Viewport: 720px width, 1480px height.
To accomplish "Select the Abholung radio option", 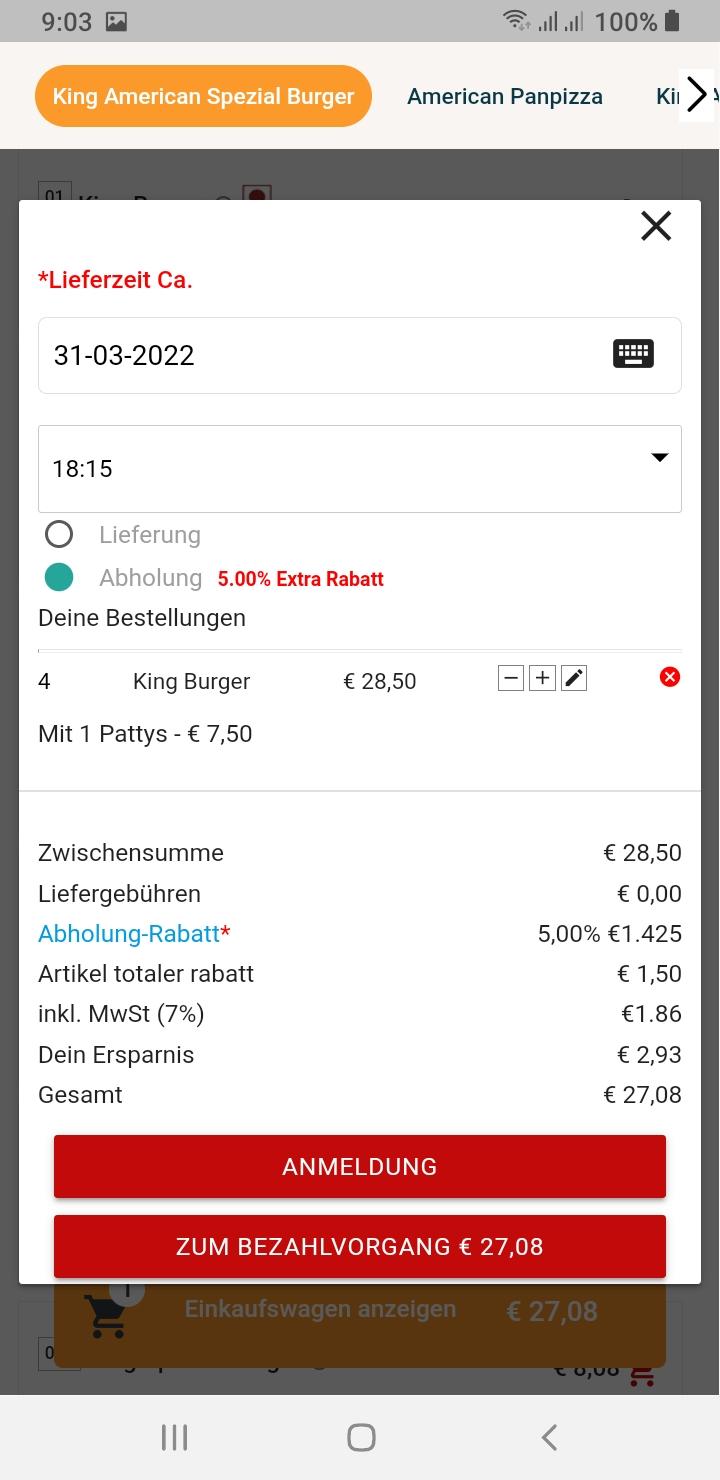I will (x=59, y=577).
